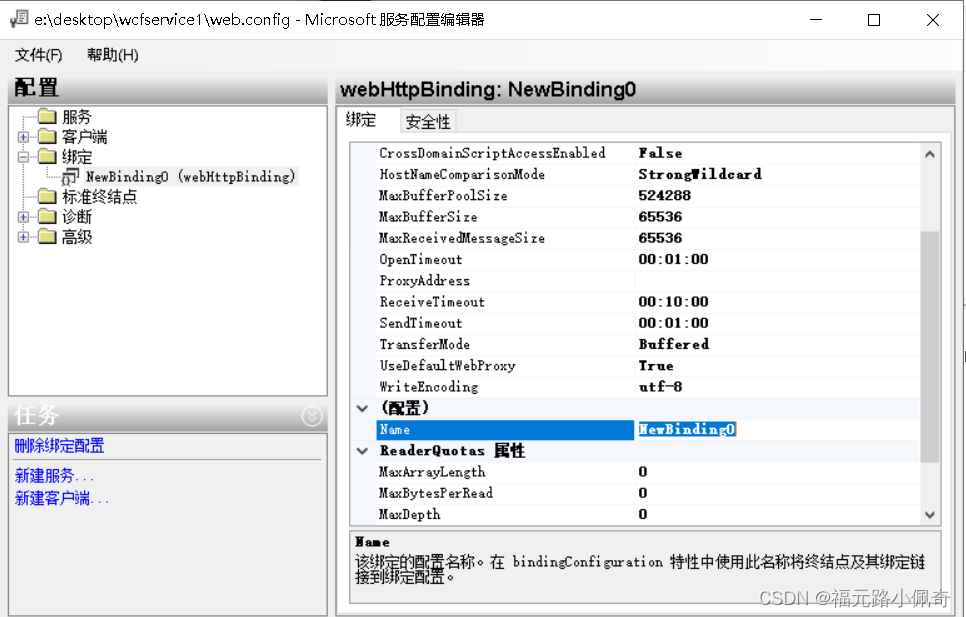Expand the 客户端 tree node
966x617 pixels.
point(23,137)
